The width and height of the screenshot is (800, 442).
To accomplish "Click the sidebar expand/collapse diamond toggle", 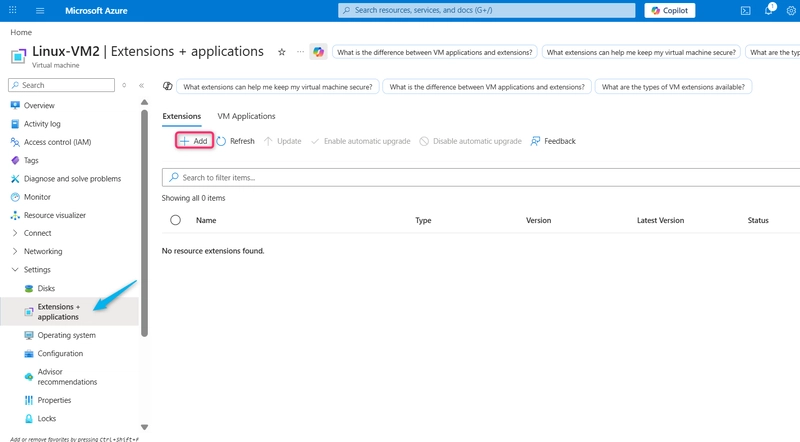I will (x=124, y=85).
